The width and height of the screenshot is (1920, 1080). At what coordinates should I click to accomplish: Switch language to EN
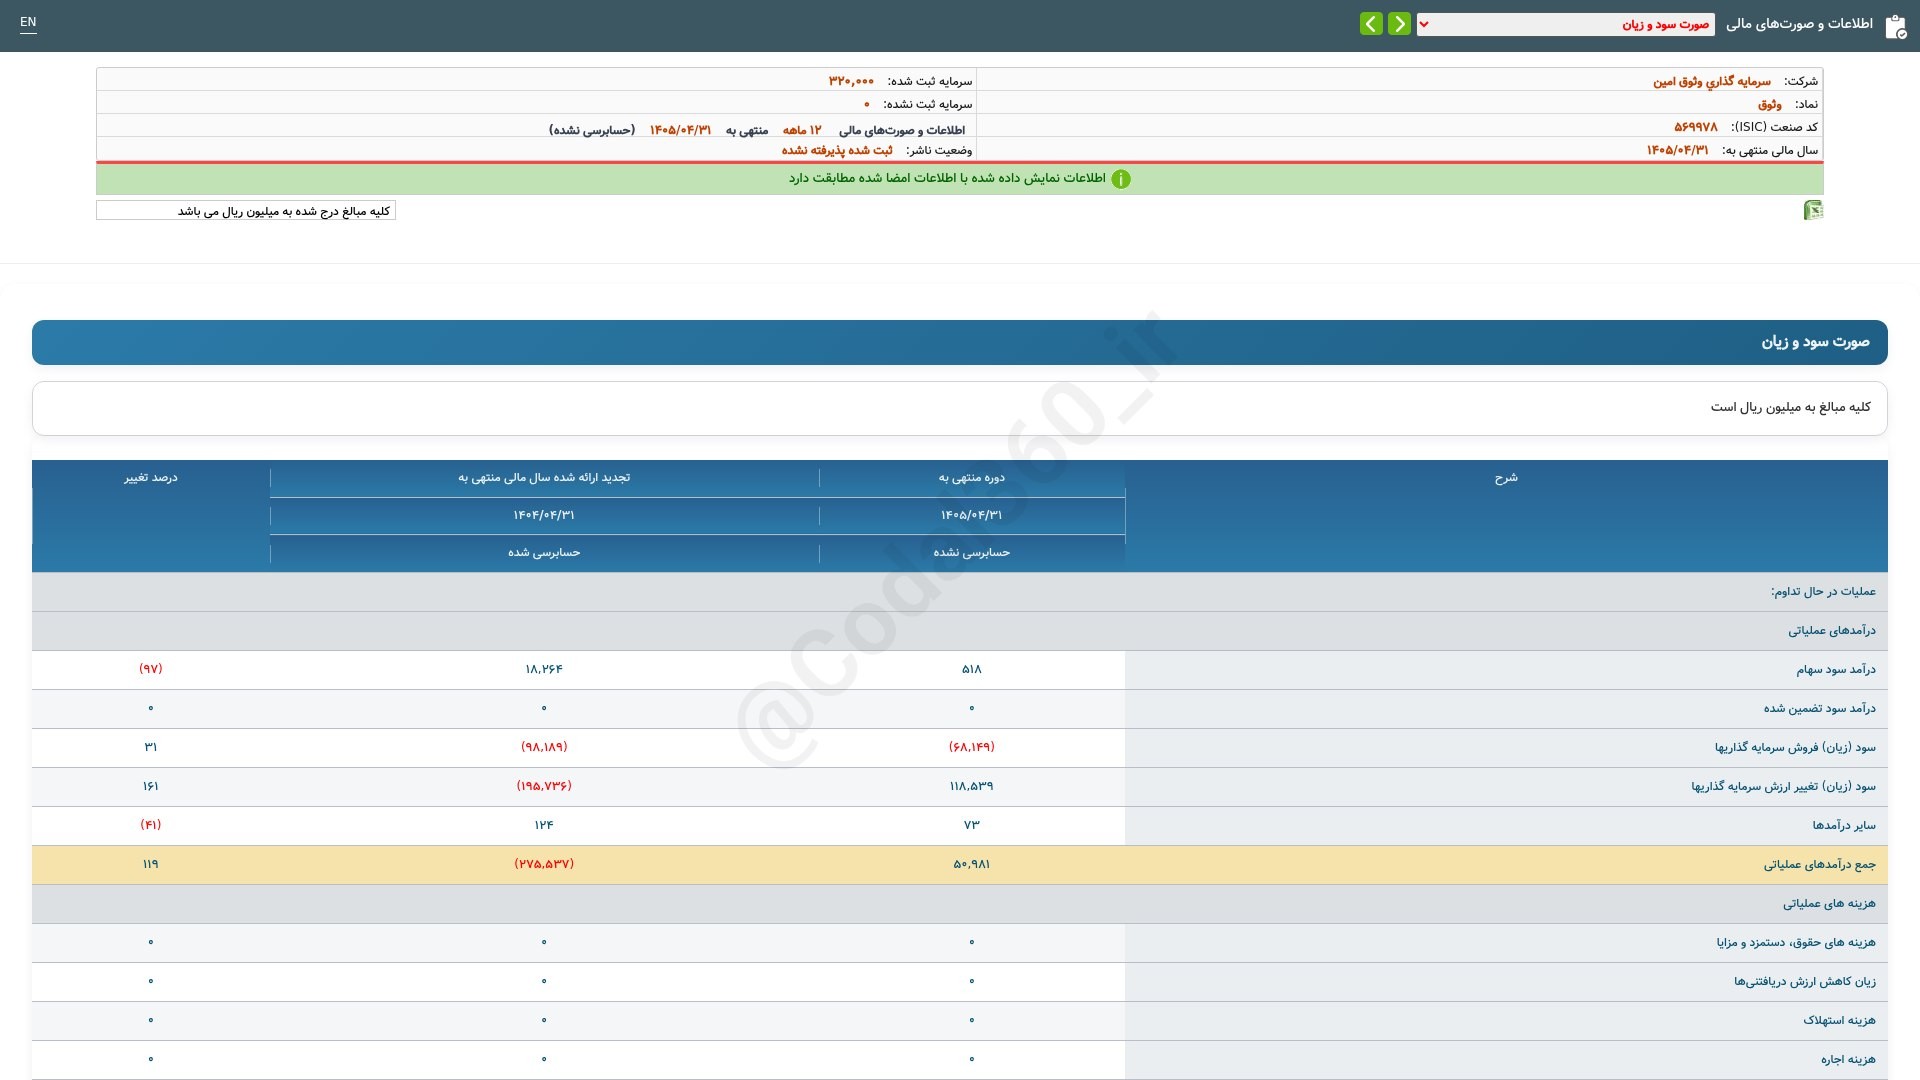tap(28, 22)
